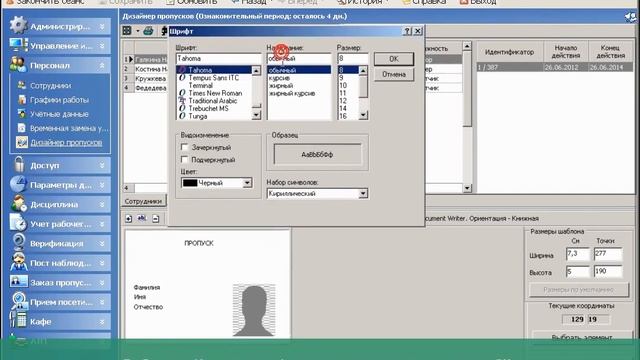Open the История menu in top toolbar
The width and height of the screenshot is (640, 360).
(x=363, y=2)
